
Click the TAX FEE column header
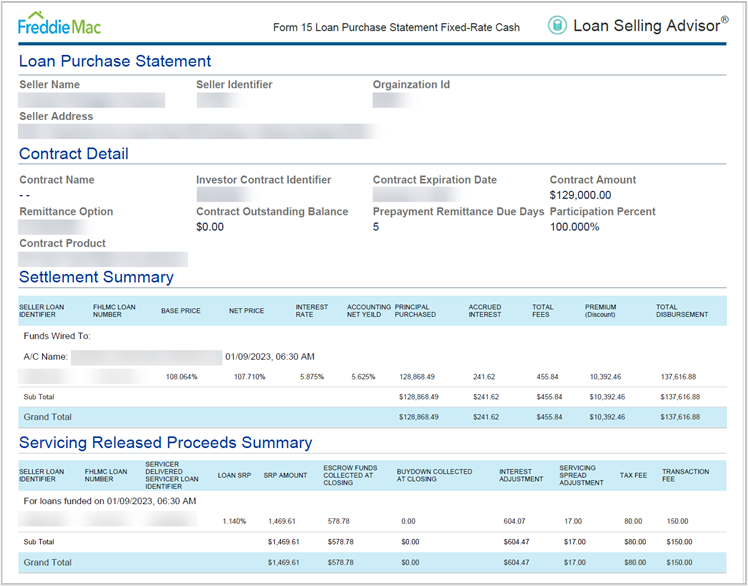[634, 475]
